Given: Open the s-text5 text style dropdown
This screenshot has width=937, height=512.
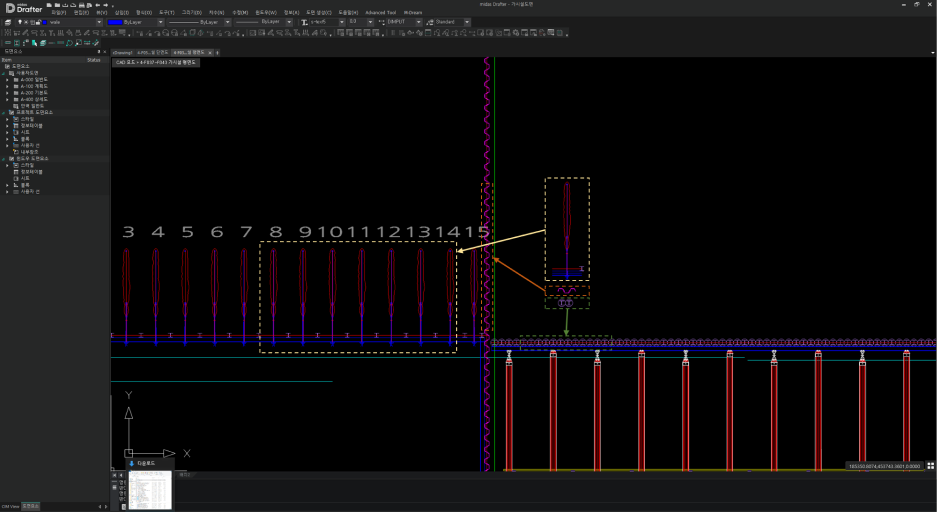Looking at the screenshot, I should (342, 22).
